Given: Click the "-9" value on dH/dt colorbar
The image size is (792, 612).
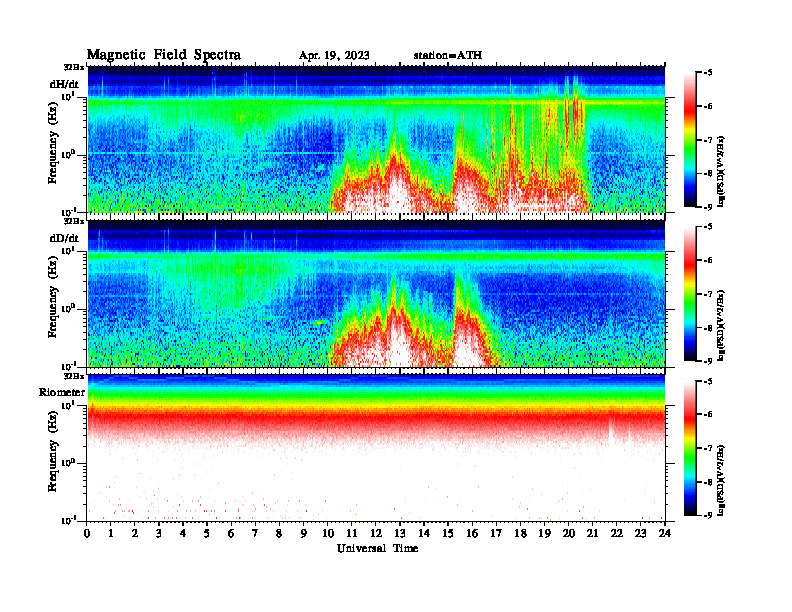Looking at the screenshot, I should coord(708,207).
